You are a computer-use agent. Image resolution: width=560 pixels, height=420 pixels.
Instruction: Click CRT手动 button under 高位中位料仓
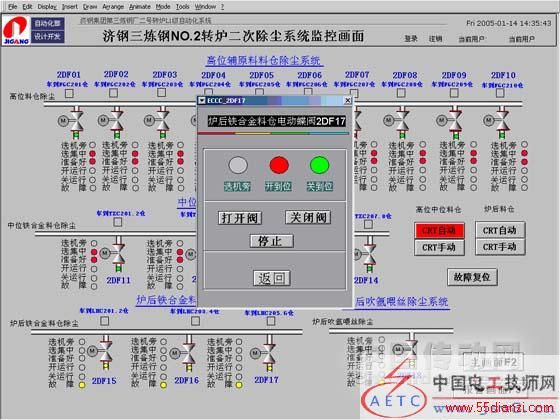(x=439, y=247)
